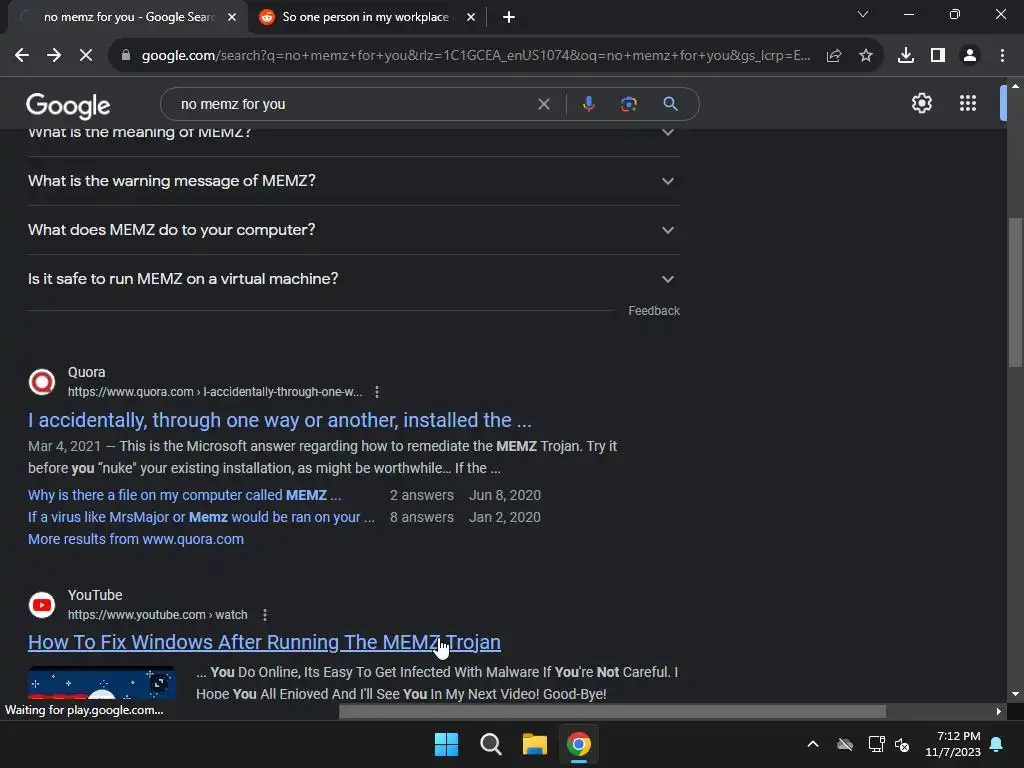This screenshot has width=1024, height=768.
Task: Click the YouTube video thumbnail
Action: [x=101, y=683]
